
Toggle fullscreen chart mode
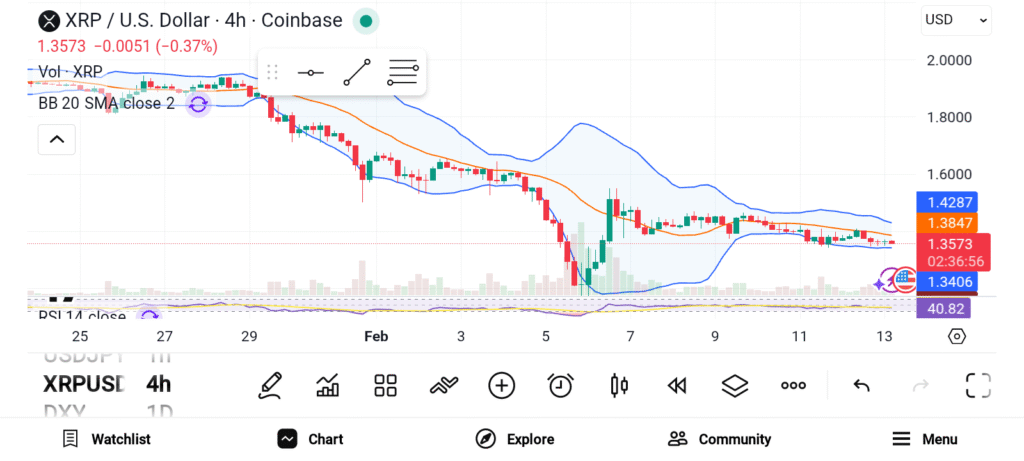pyautogui.click(x=977, y=385)
